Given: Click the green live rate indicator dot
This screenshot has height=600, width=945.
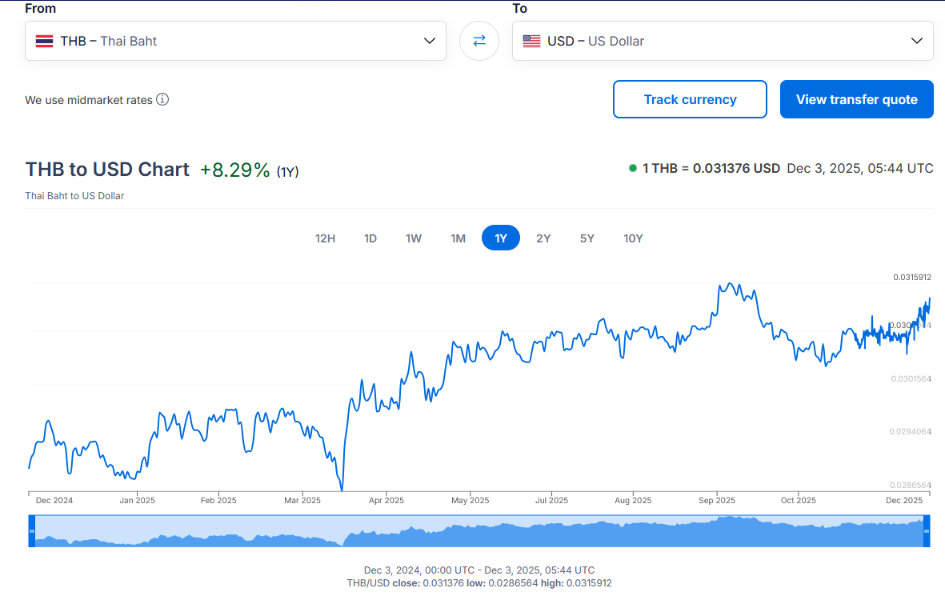Looking at the screenshot, I should [x=632, y=168].
